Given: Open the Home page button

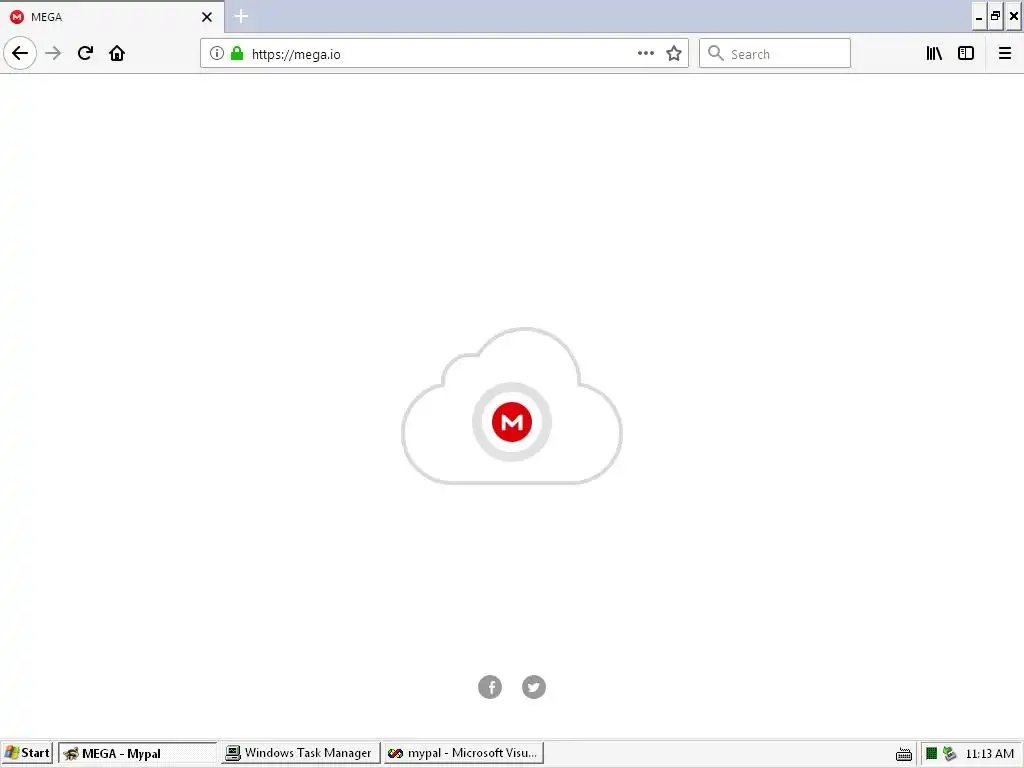Looking at the screenshot, I should [x=117, y=54].
